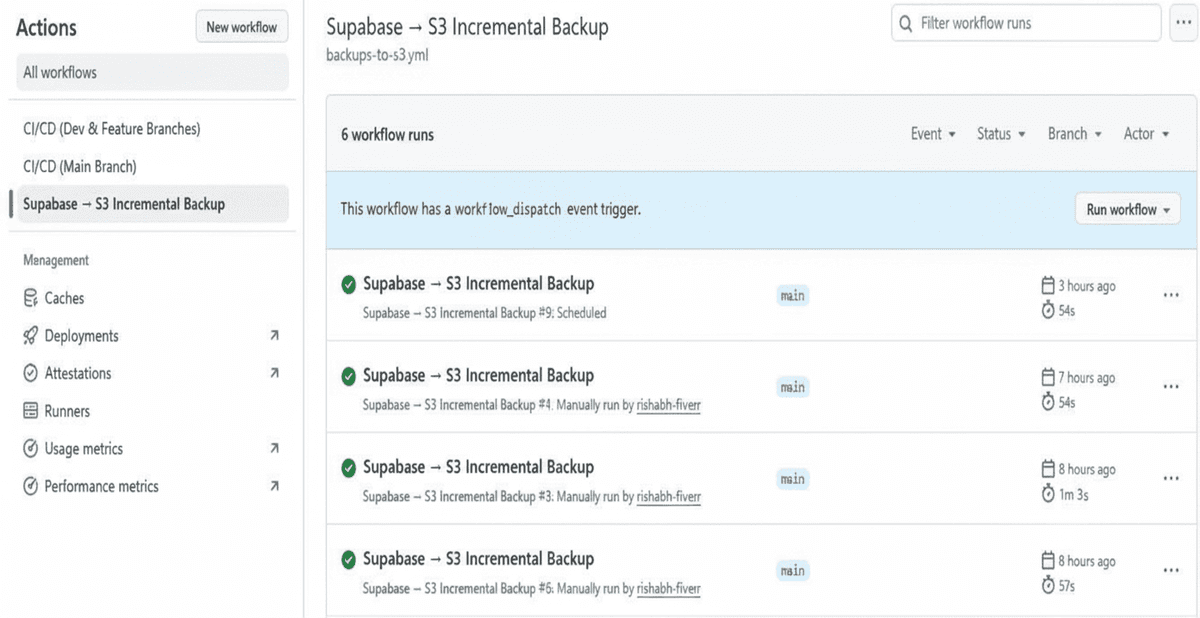Click the stopwatch icon beside 1m 3s

1048,494
